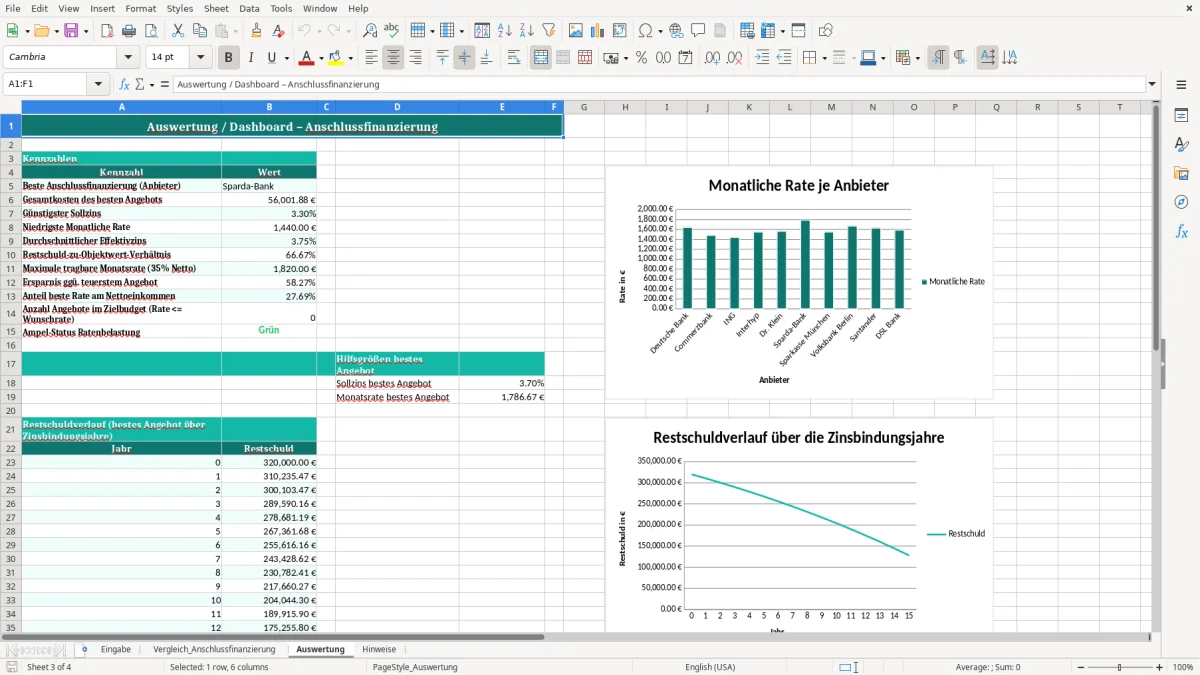The width and height of the screenshot is (1200, 675).
Task: Insert hyperlink icon
Action: click(676, 31)
